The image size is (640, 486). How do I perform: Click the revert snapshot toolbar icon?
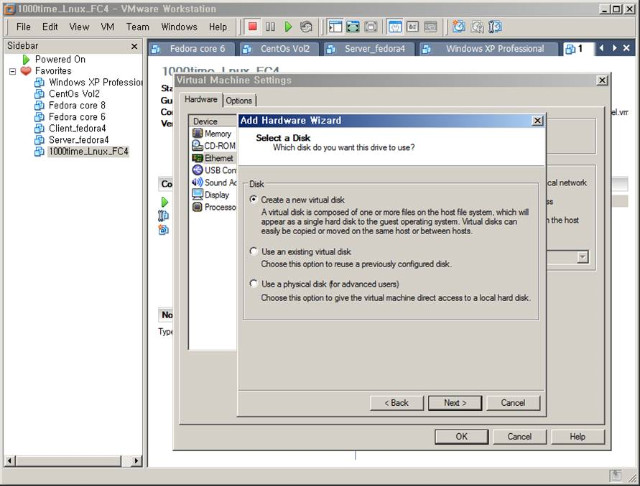[x=477, y=27]
